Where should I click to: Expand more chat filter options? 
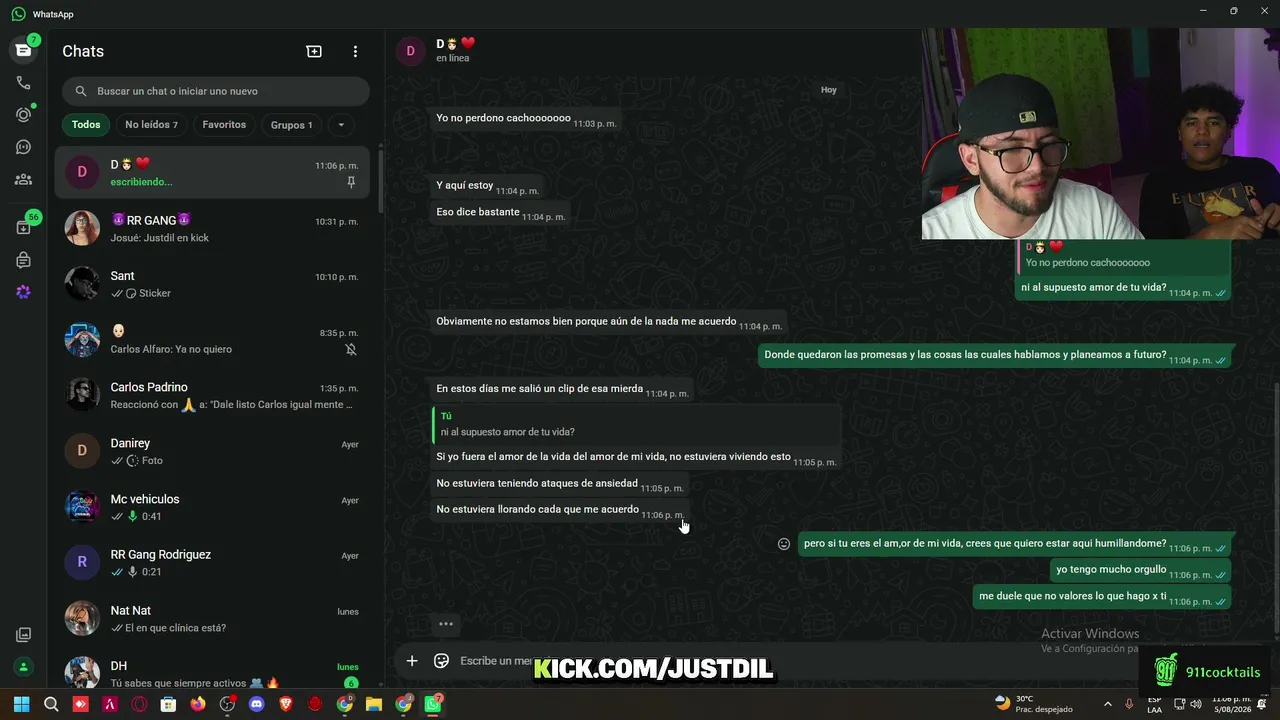[341, 125]
